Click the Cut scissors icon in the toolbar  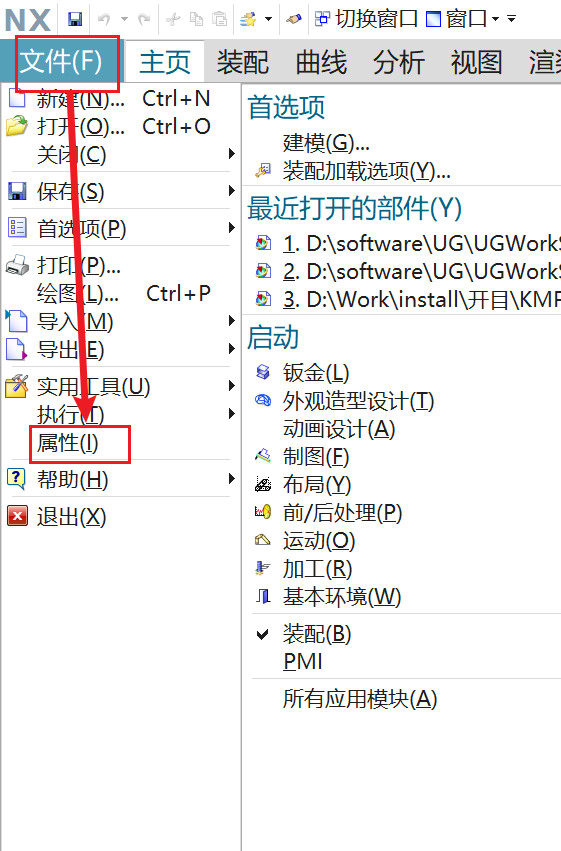pyautogui.click(x=173, y=20)
